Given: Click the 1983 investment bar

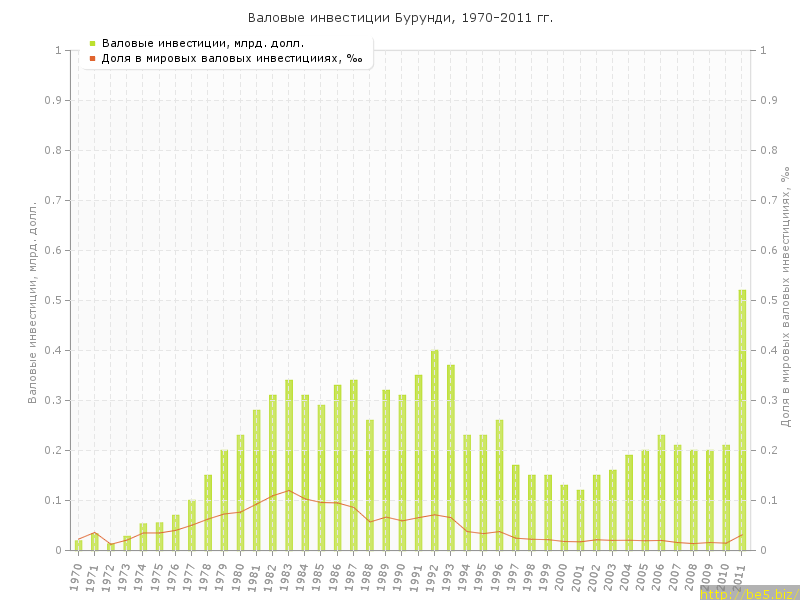Looking at the screenshot, I should (289, 465).
